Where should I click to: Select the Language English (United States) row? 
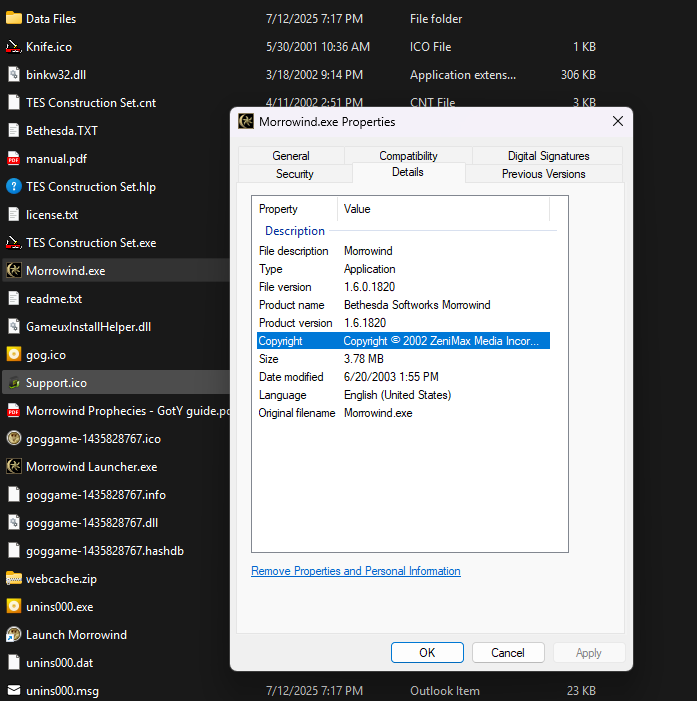[403, 395]
